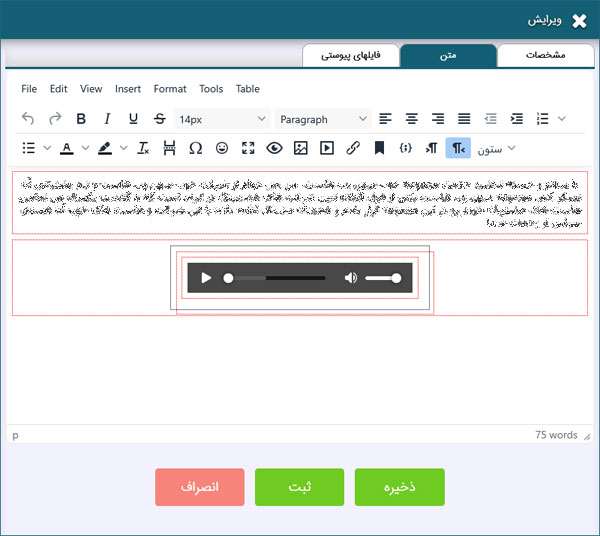Apply the background highlight color
Image resolution: width=600 pixels, height=536 pixels.
tap(105, 148)
